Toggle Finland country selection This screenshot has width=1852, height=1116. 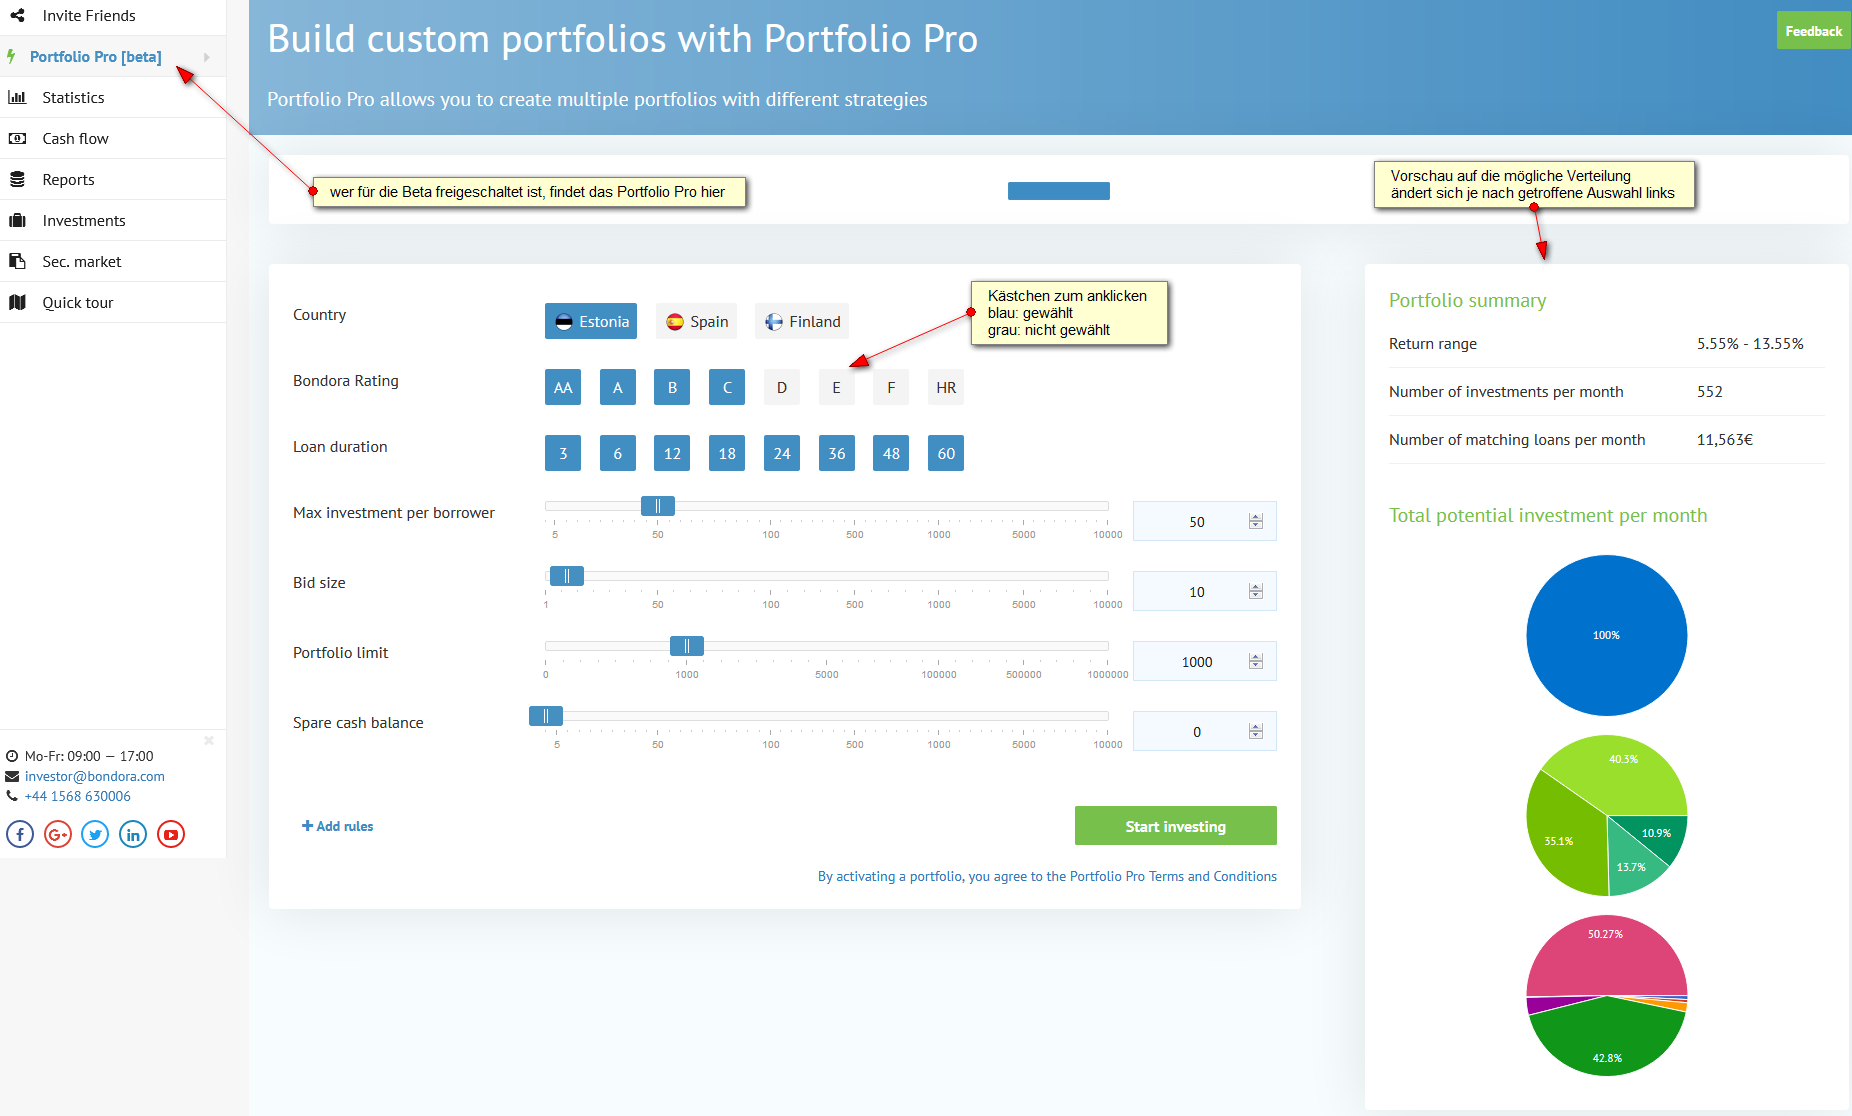click(802, 321)
